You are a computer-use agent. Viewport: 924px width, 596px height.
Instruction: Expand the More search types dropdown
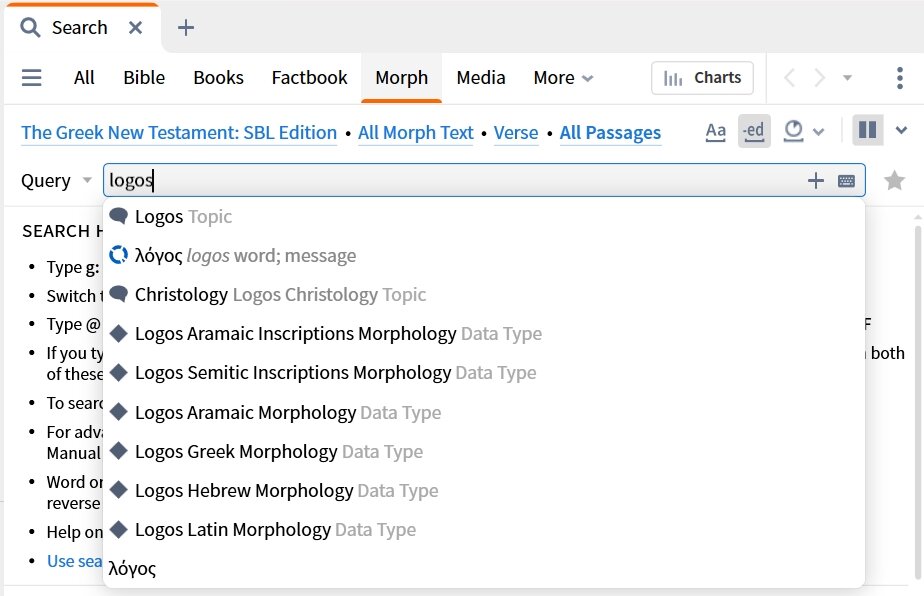click(563, 78)
